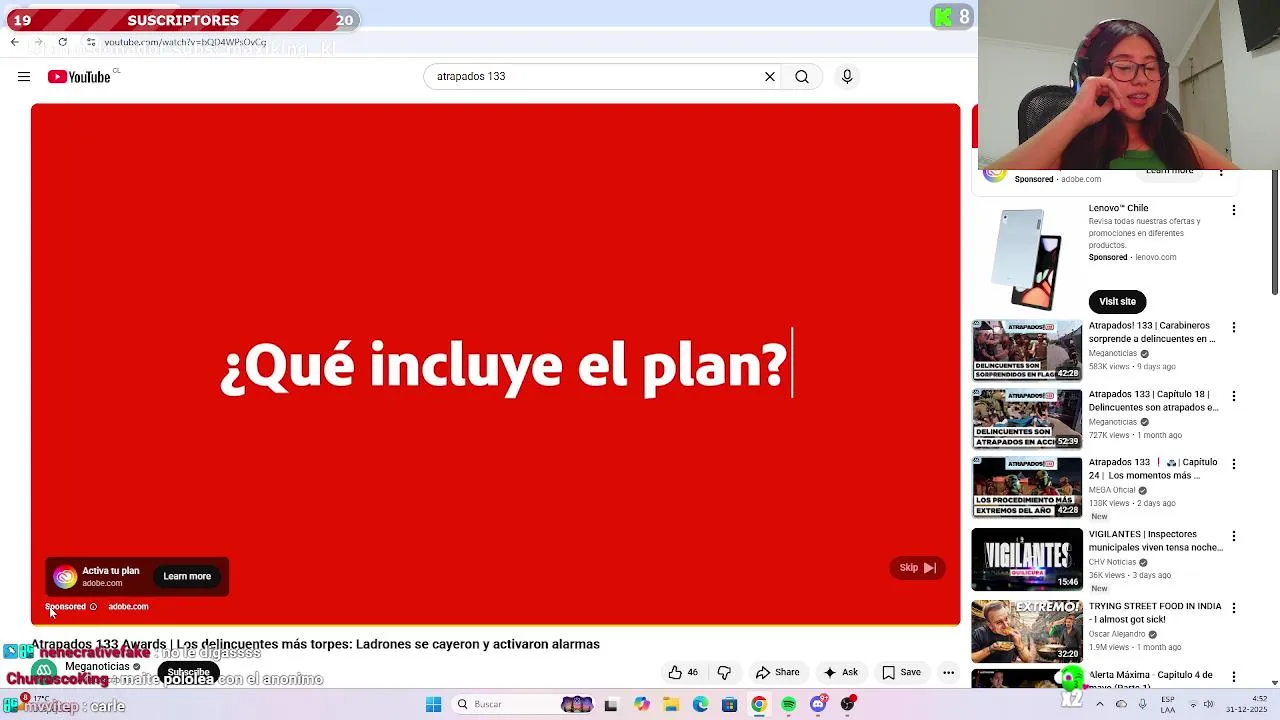Open the Ask AI button
This screenshot has height=720, width=1280.
841,673
